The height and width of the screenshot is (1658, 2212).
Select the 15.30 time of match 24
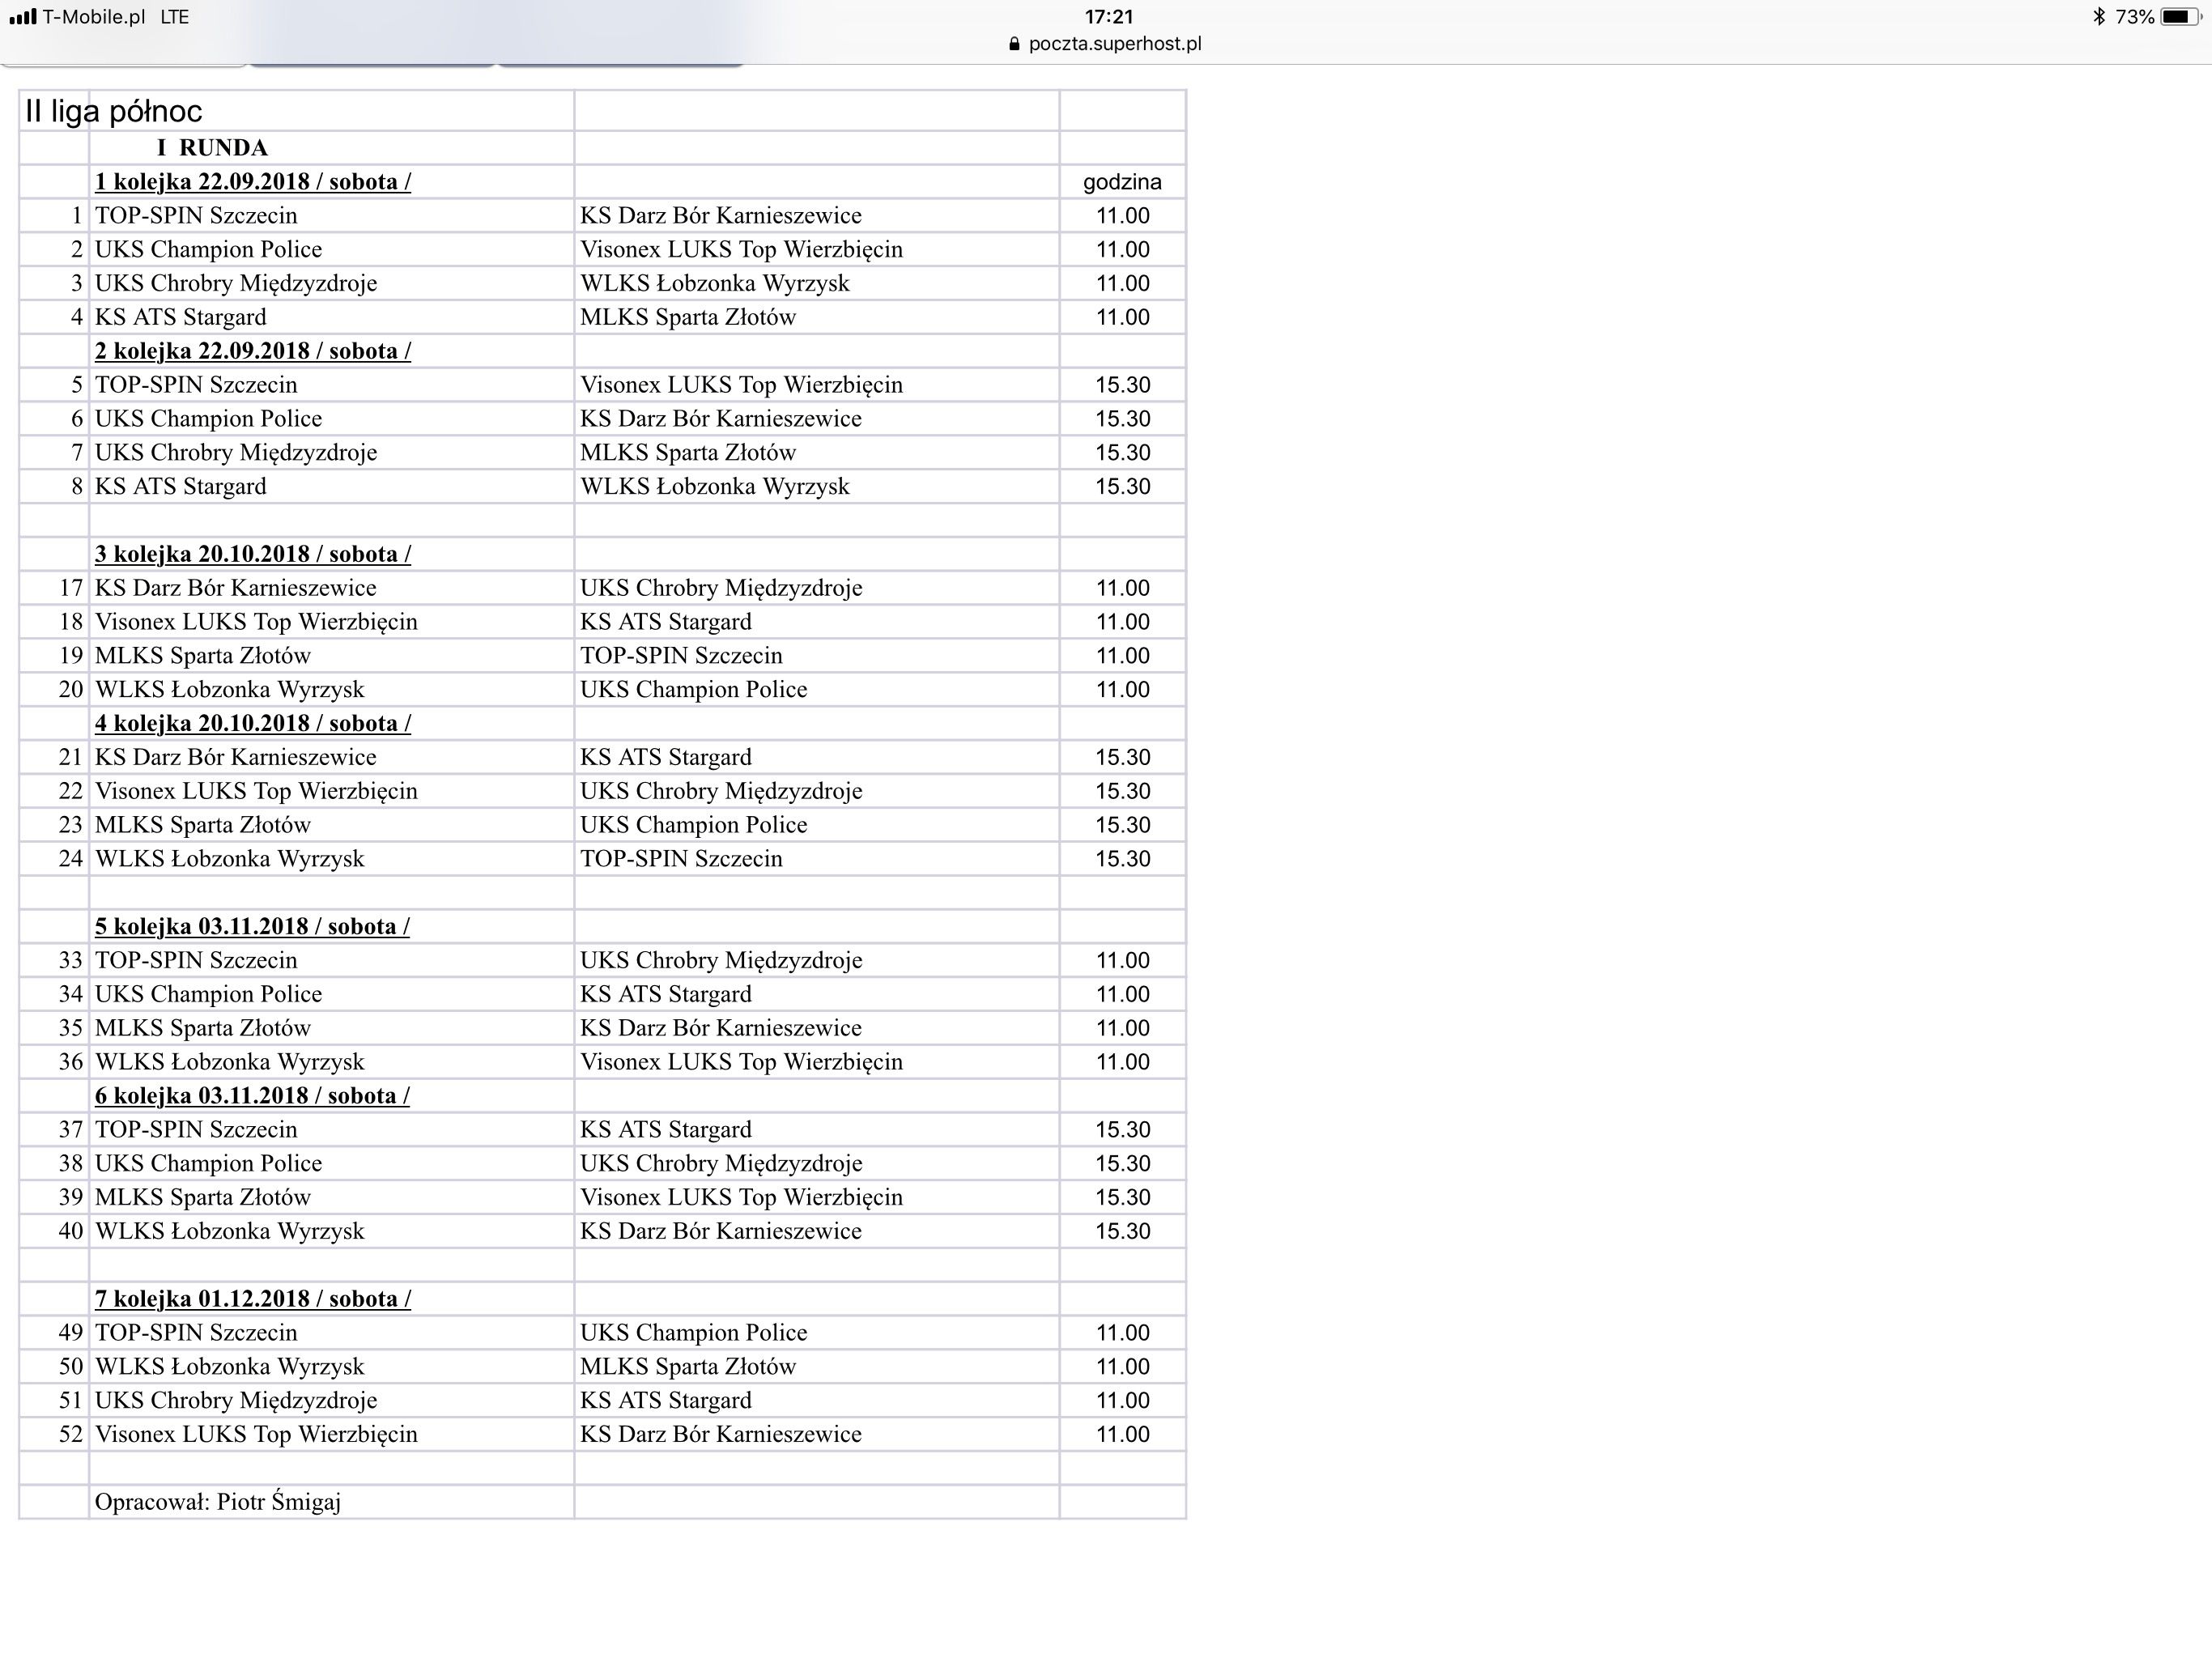(x=1123, y=859)
